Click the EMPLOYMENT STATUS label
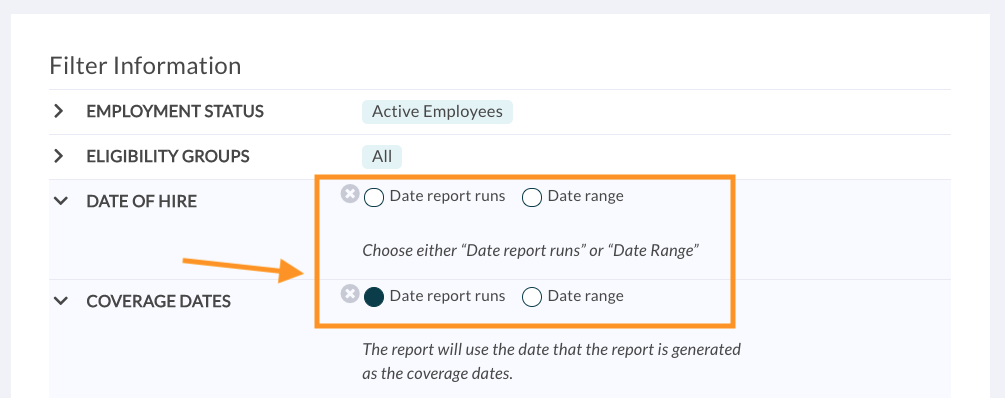The image size is (1005, 398). pos(175,112)
